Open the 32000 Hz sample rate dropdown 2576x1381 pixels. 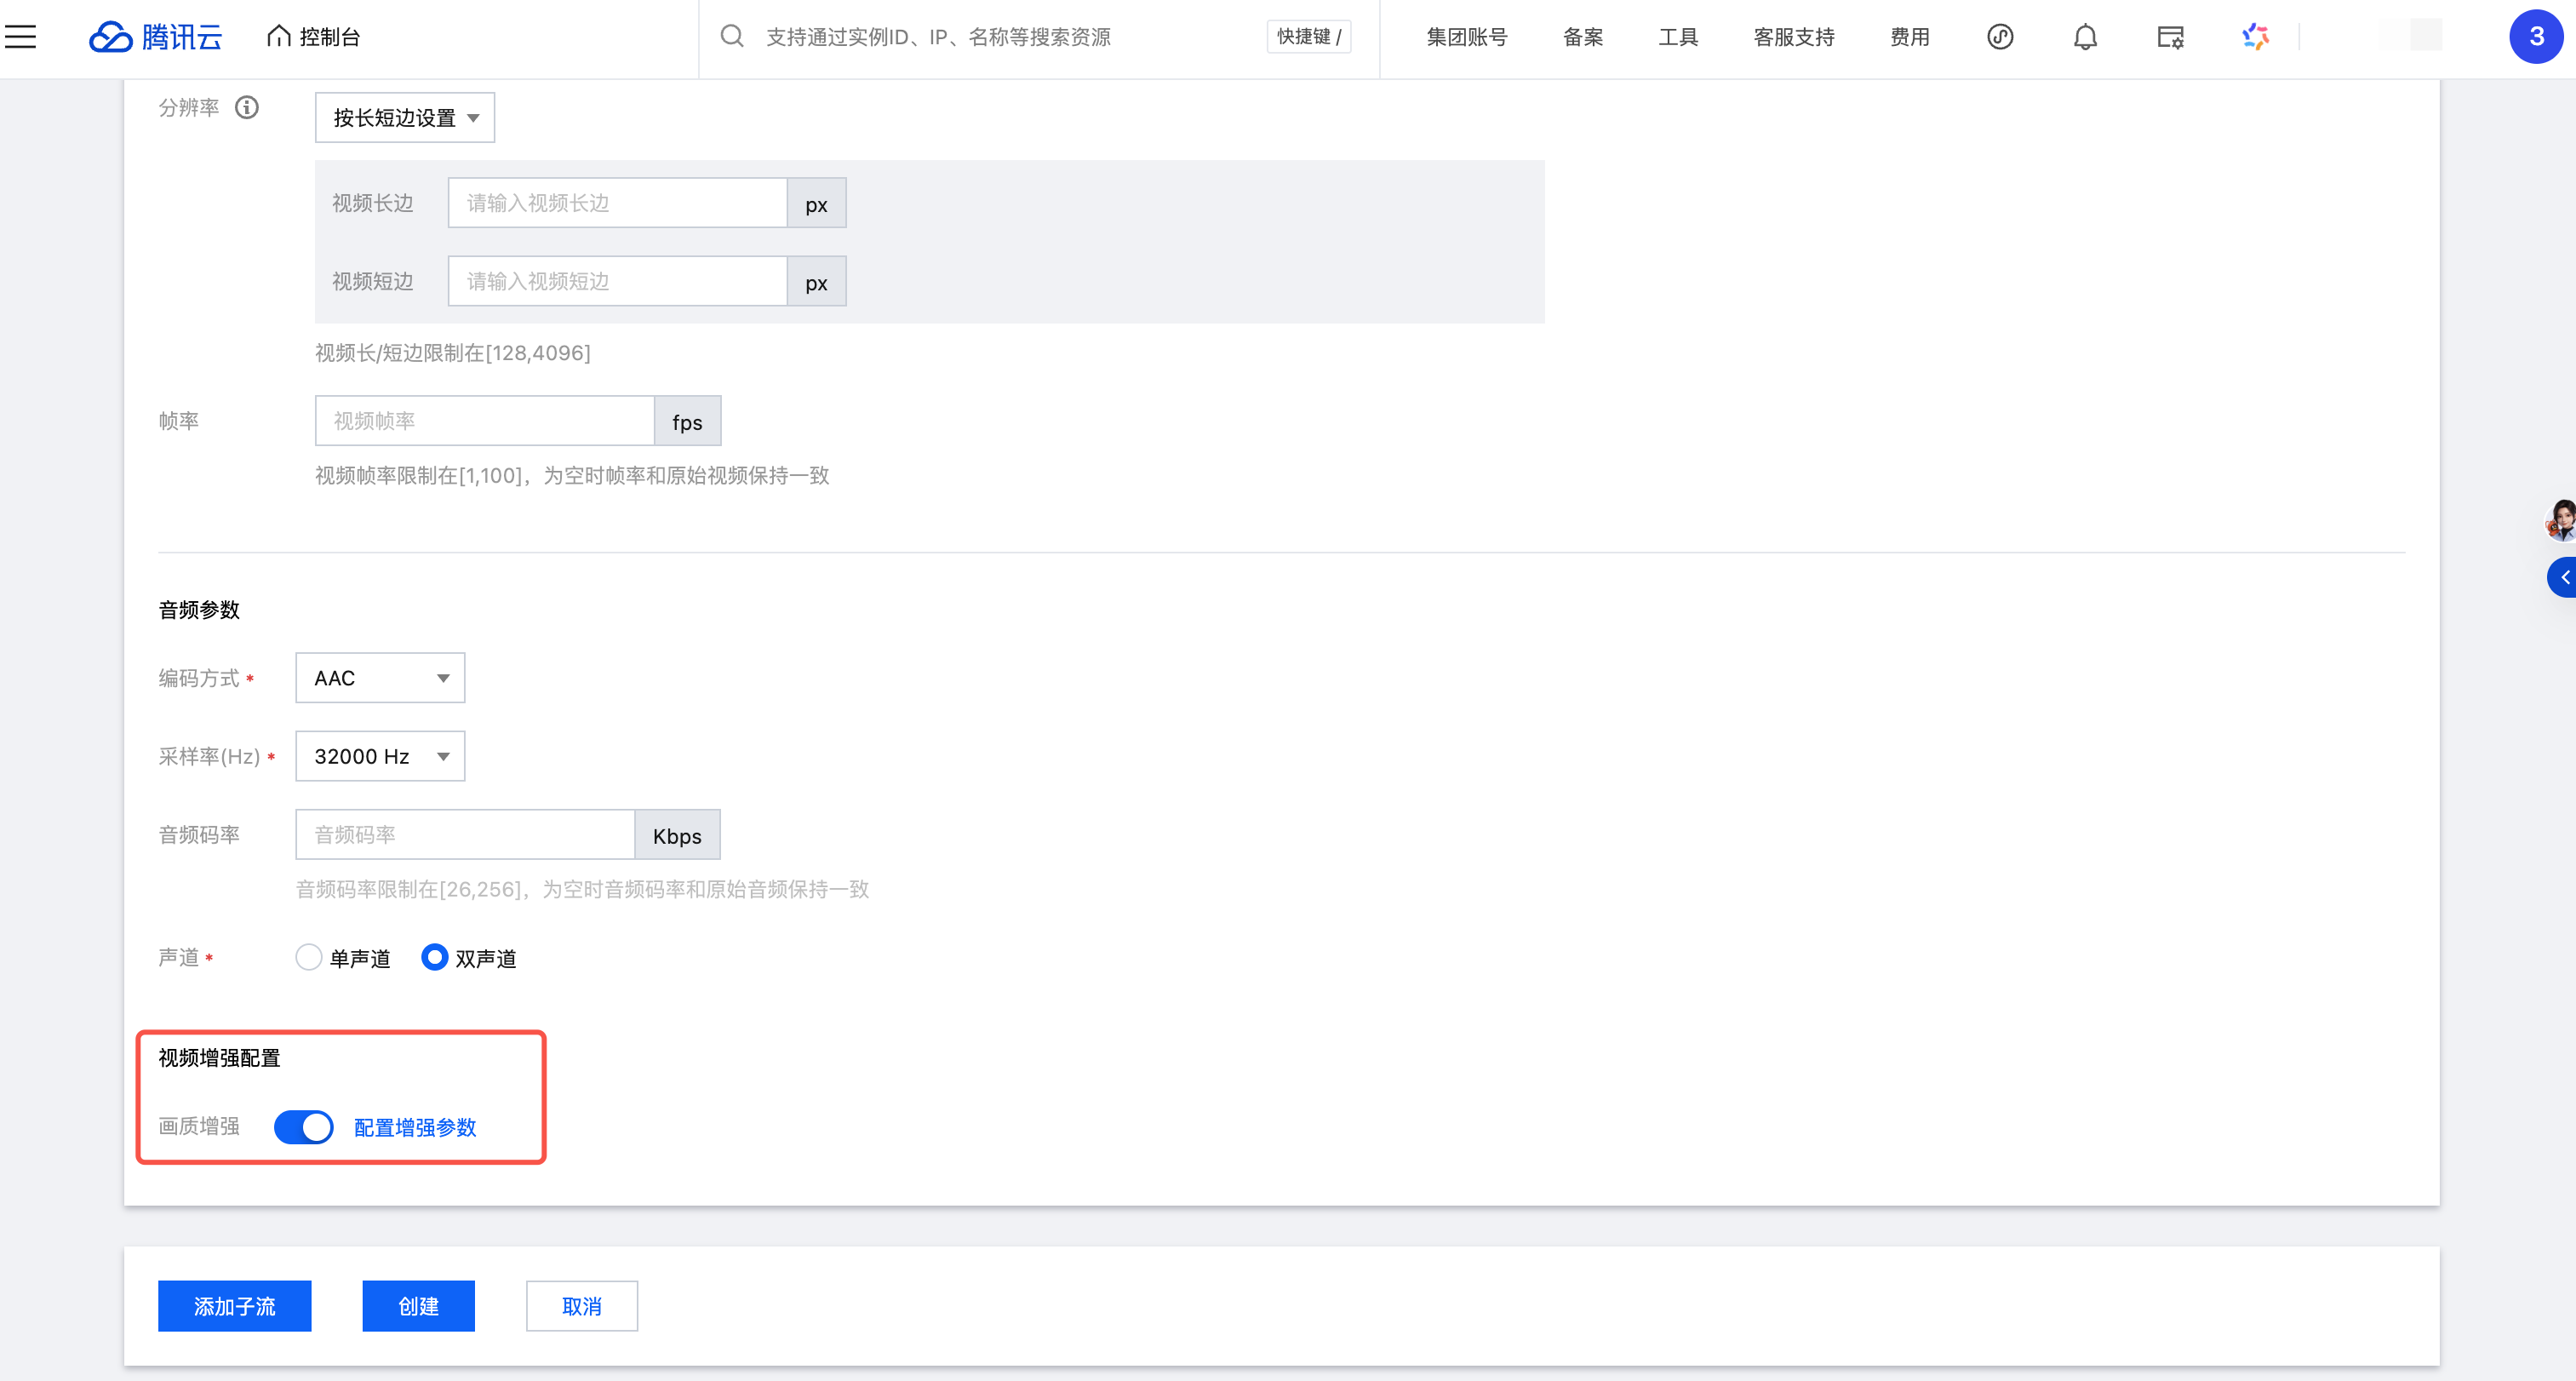coord(380,756)
